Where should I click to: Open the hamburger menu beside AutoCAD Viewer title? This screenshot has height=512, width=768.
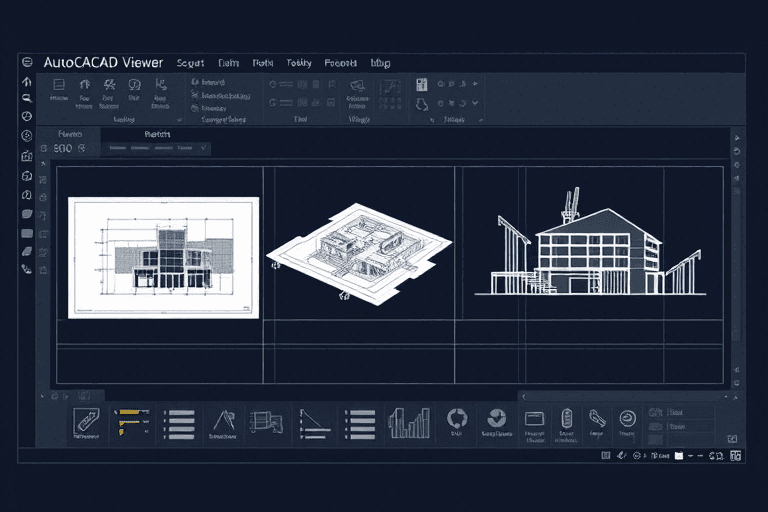pos(27,62)
